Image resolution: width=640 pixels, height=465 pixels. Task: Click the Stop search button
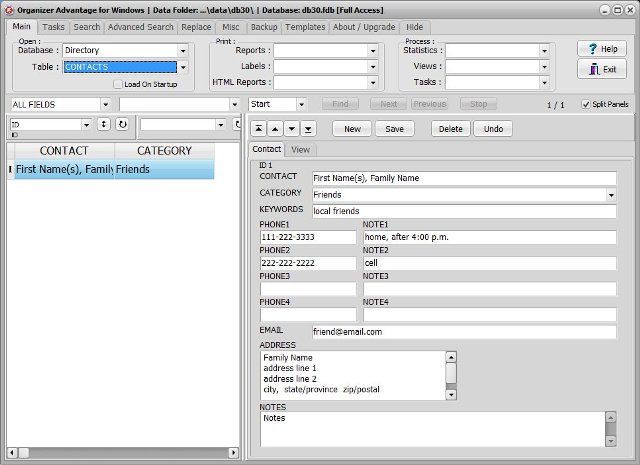[478, 104]
